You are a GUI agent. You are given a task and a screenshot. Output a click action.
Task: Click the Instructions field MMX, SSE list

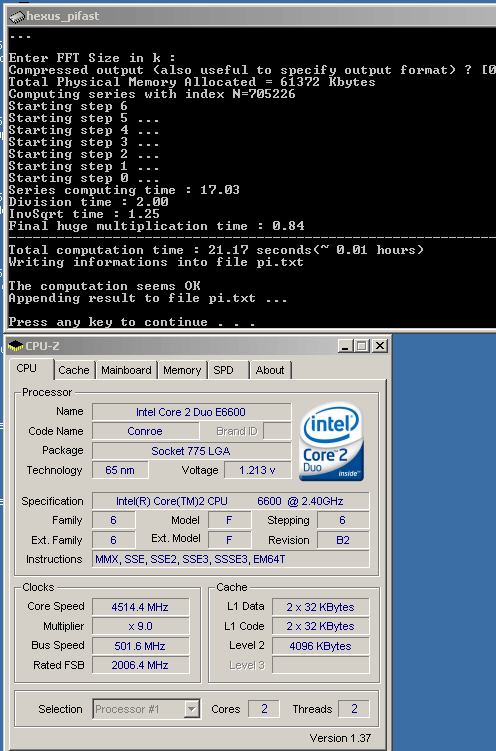(230, 559)
